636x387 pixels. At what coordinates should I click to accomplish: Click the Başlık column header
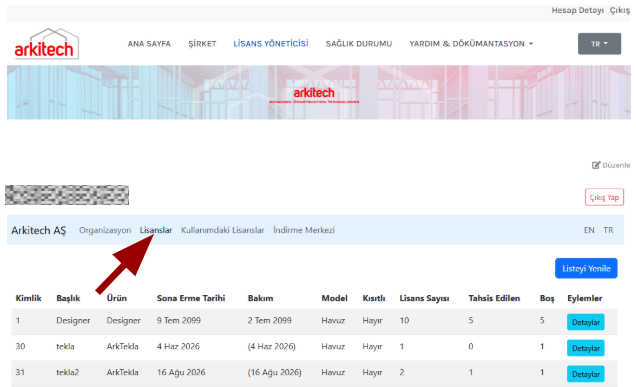coord(68,298)
